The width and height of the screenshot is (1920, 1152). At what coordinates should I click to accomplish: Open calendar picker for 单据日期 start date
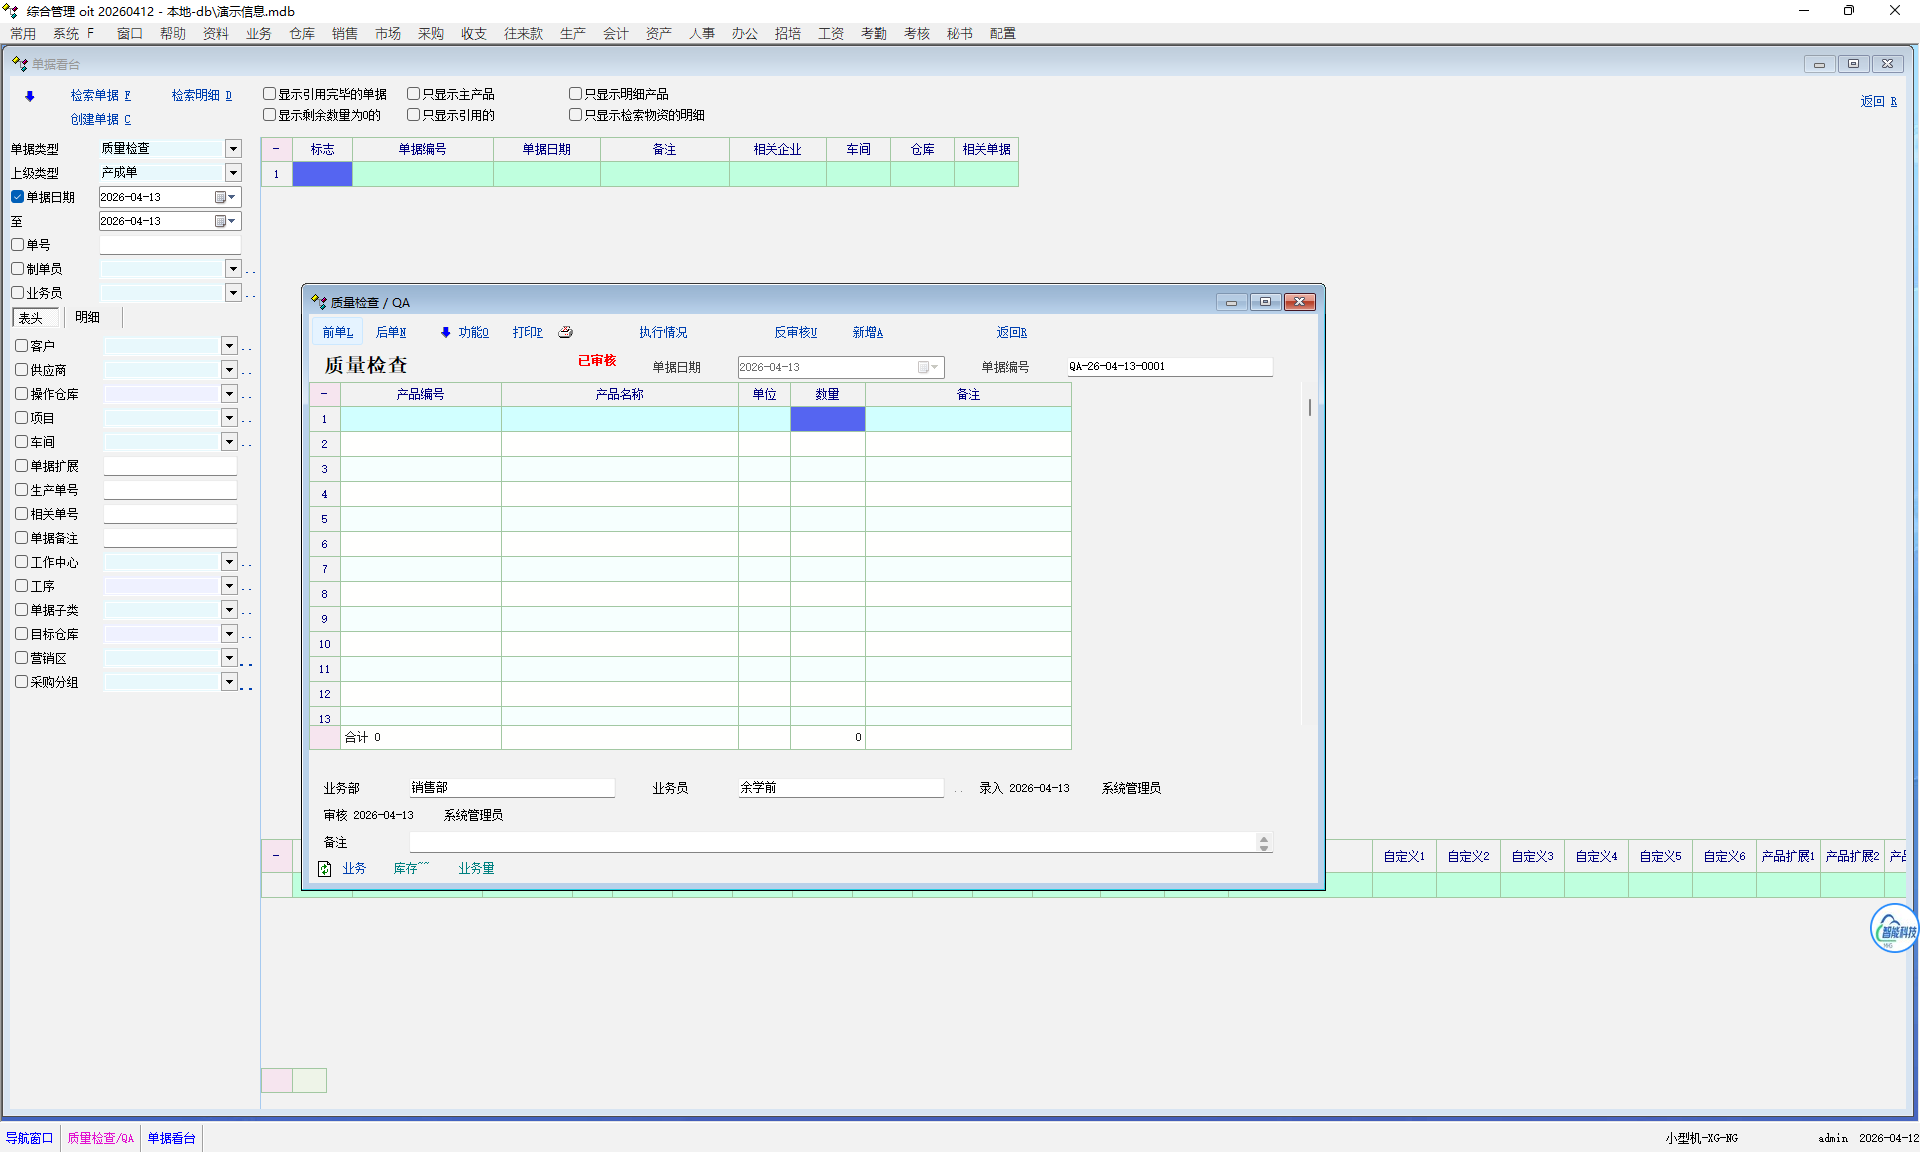[221, 197]
